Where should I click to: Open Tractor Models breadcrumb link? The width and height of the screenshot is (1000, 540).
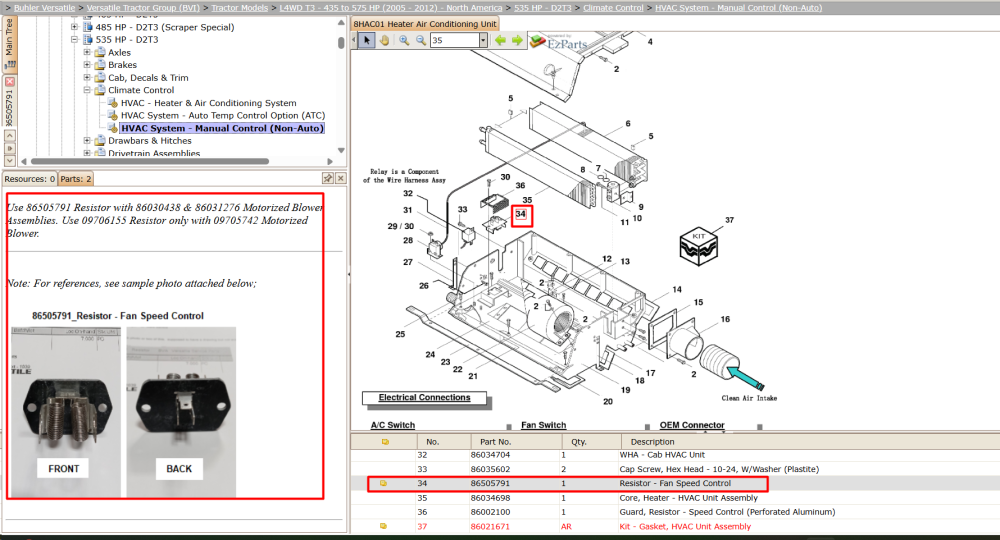[x=240, y=8]
